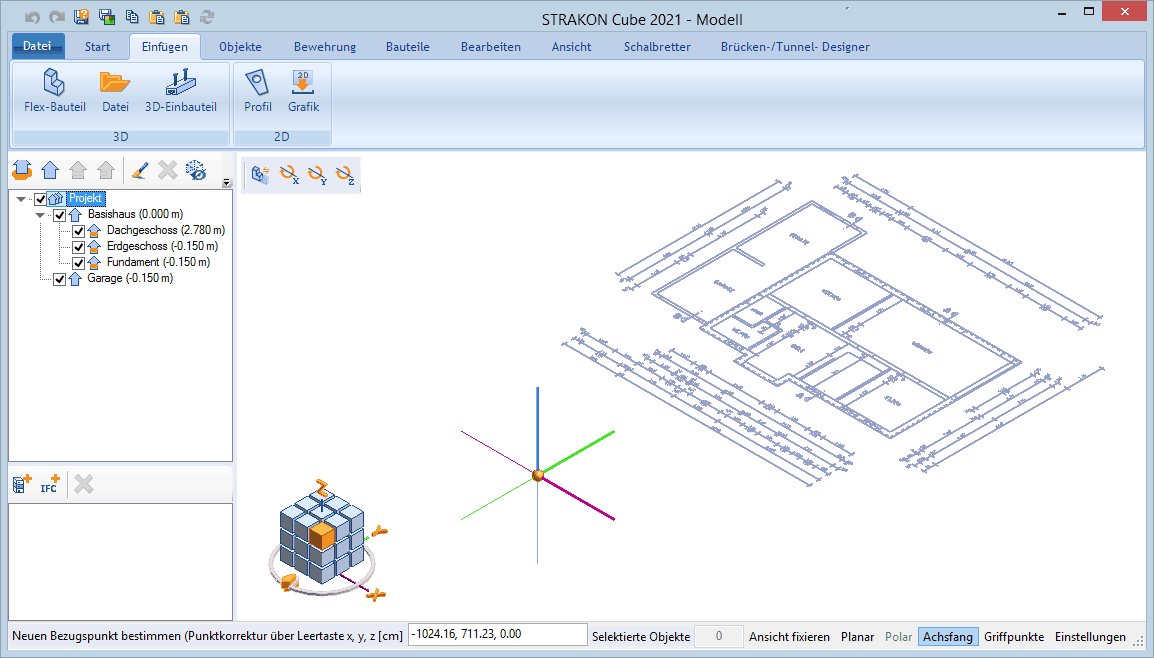Select Garage (-0.150 m) in the tree

pyautogui.click(x=130, y=278)
